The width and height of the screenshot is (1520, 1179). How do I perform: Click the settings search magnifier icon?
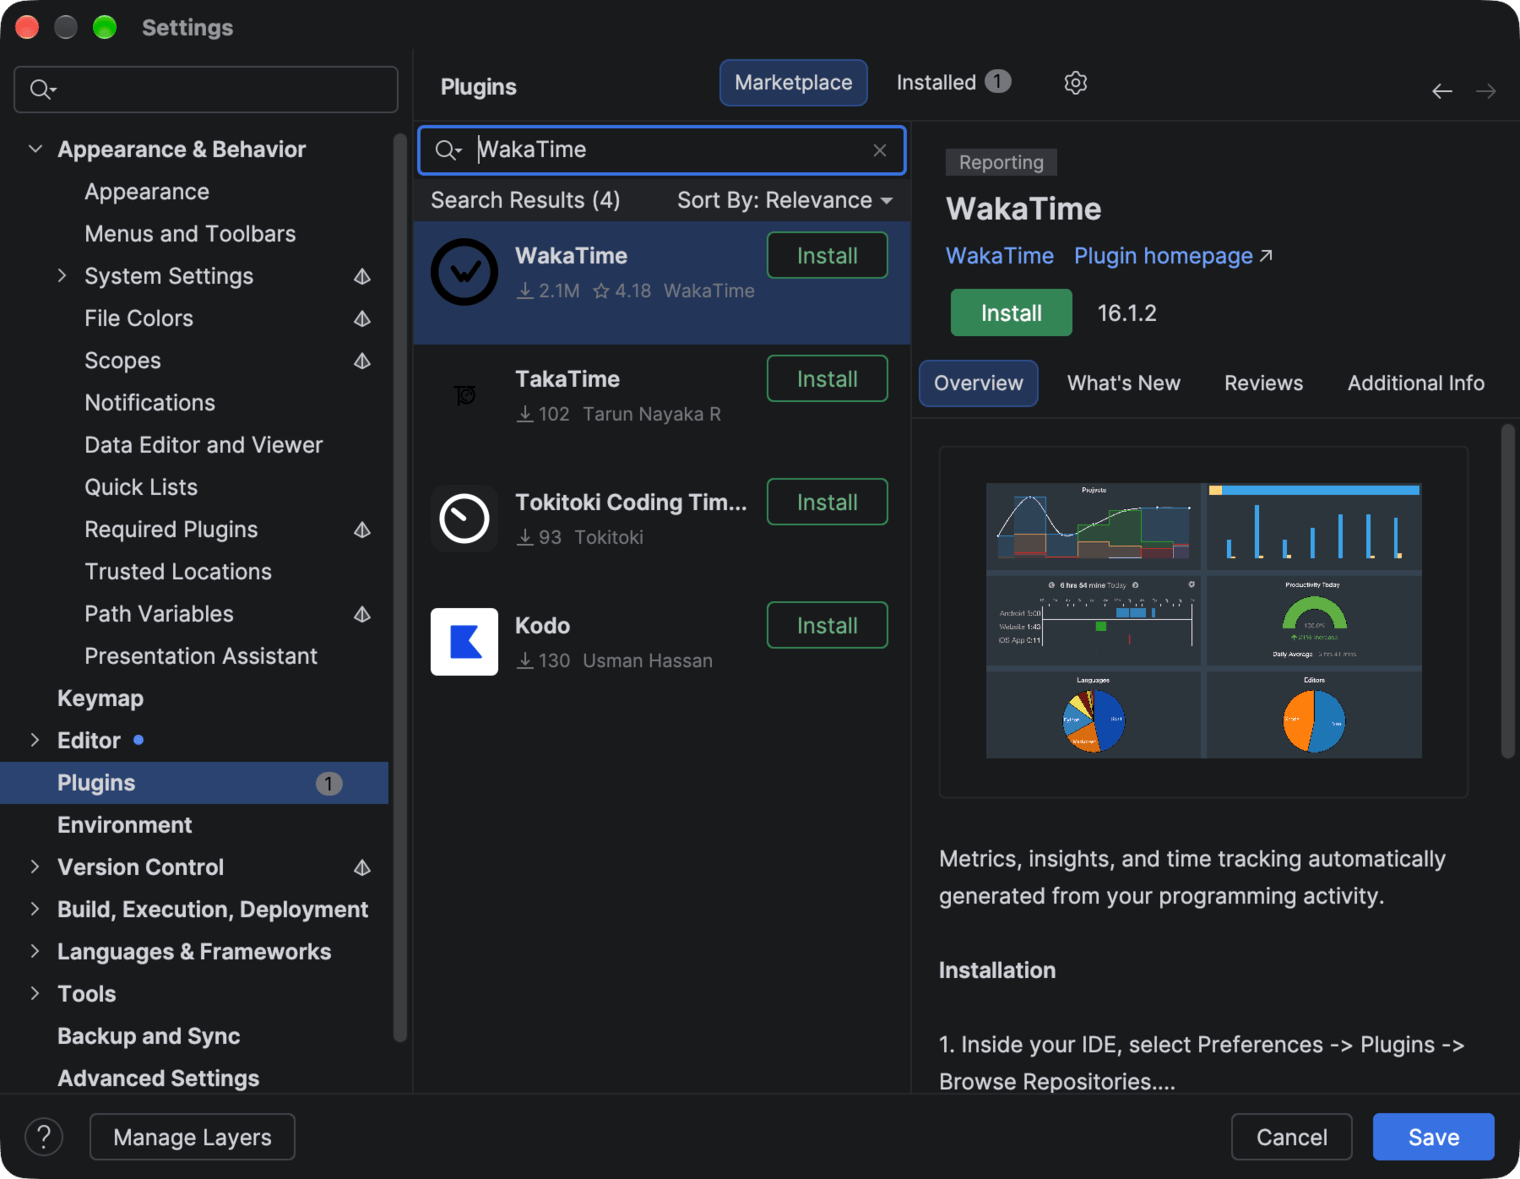click(x=42, y=90)
